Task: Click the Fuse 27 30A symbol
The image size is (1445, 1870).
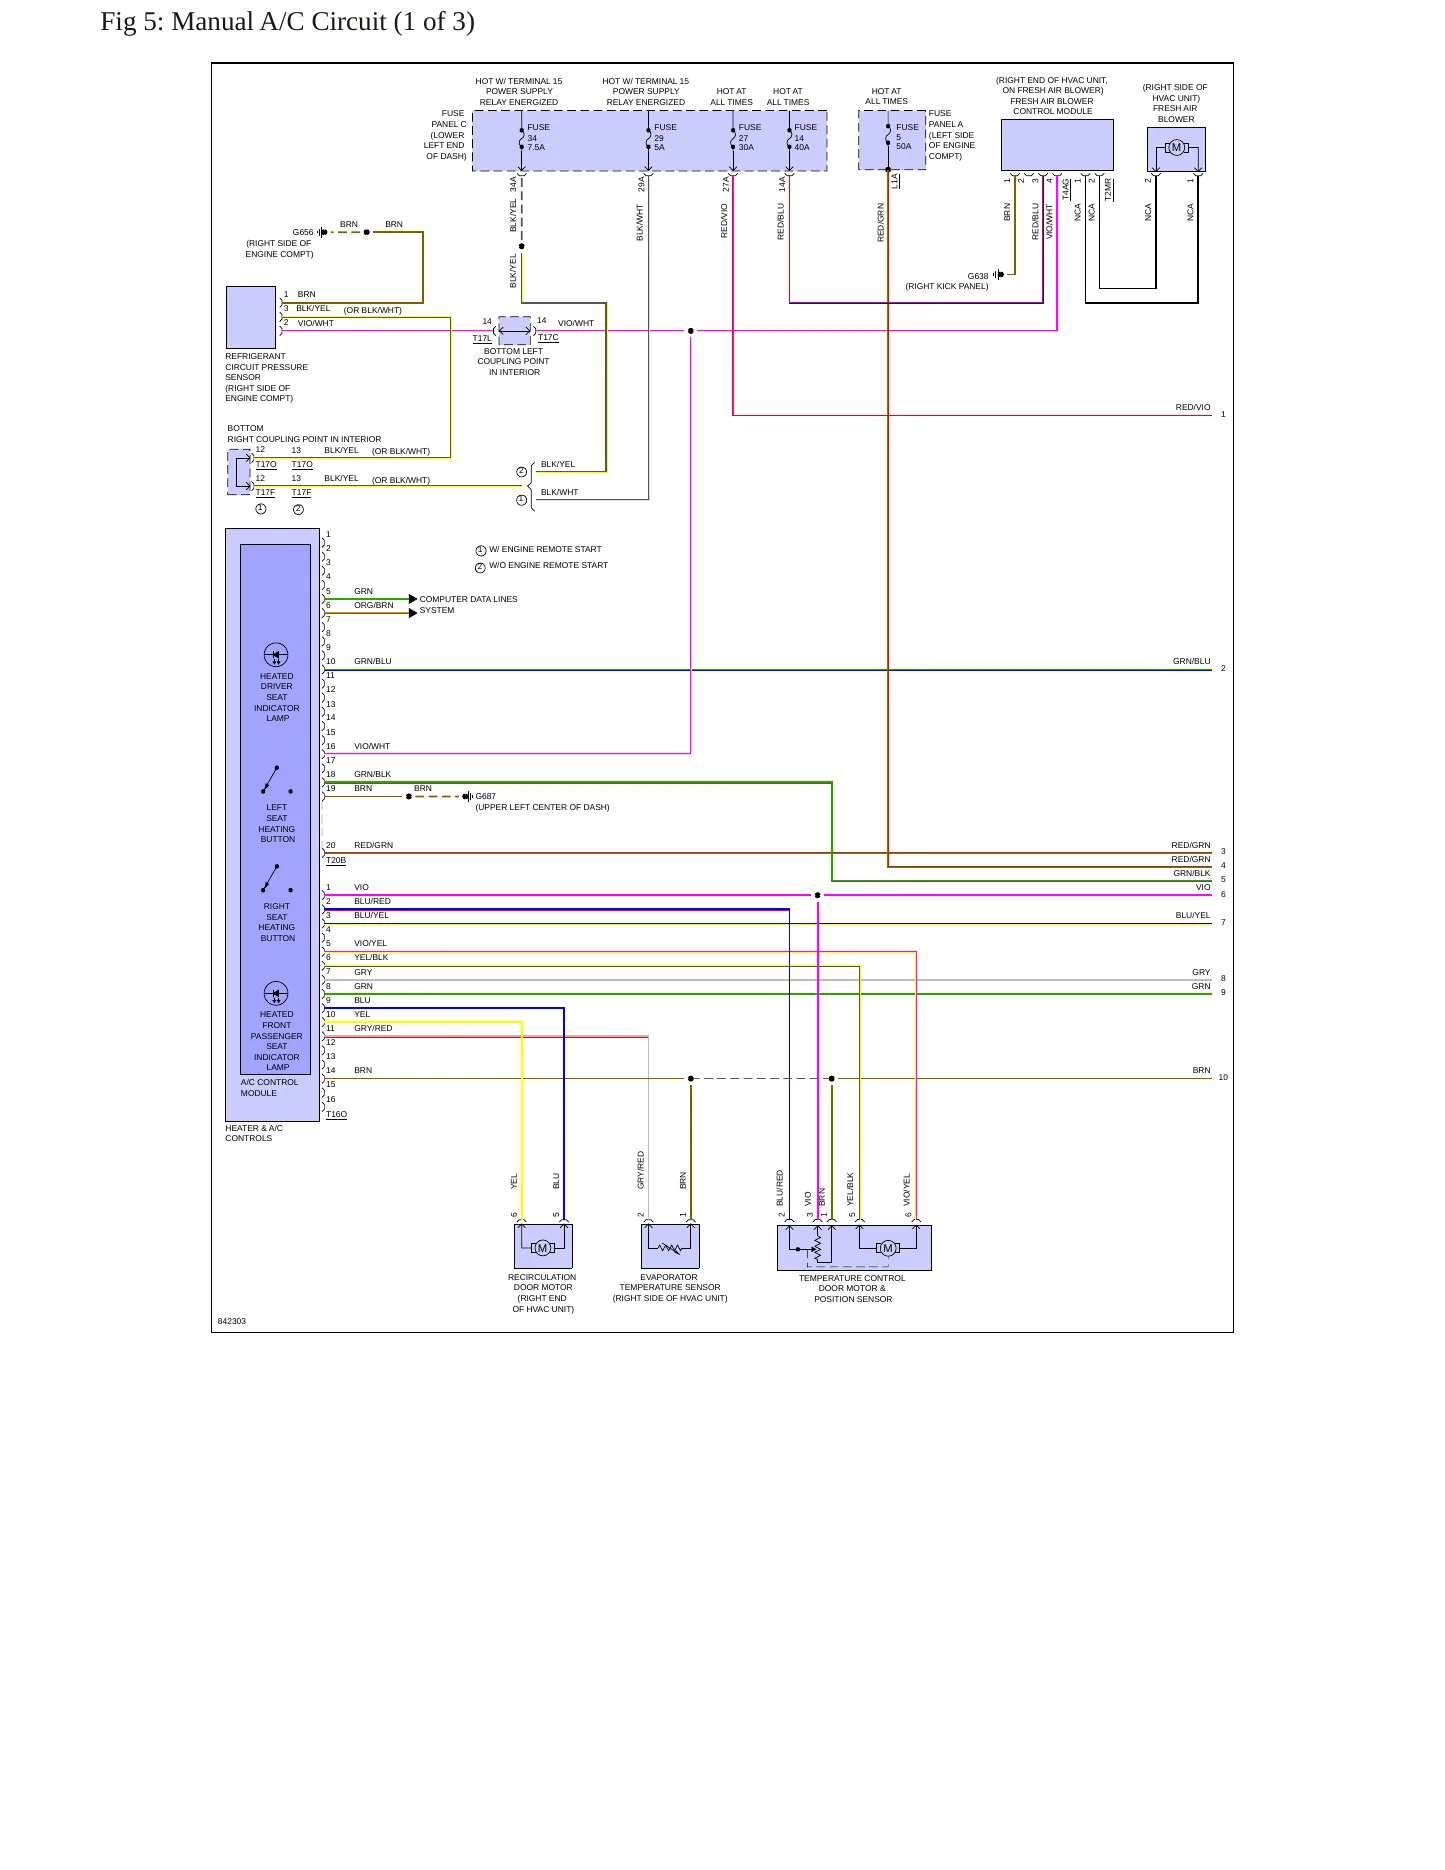Action: click(x=733, y=138)
